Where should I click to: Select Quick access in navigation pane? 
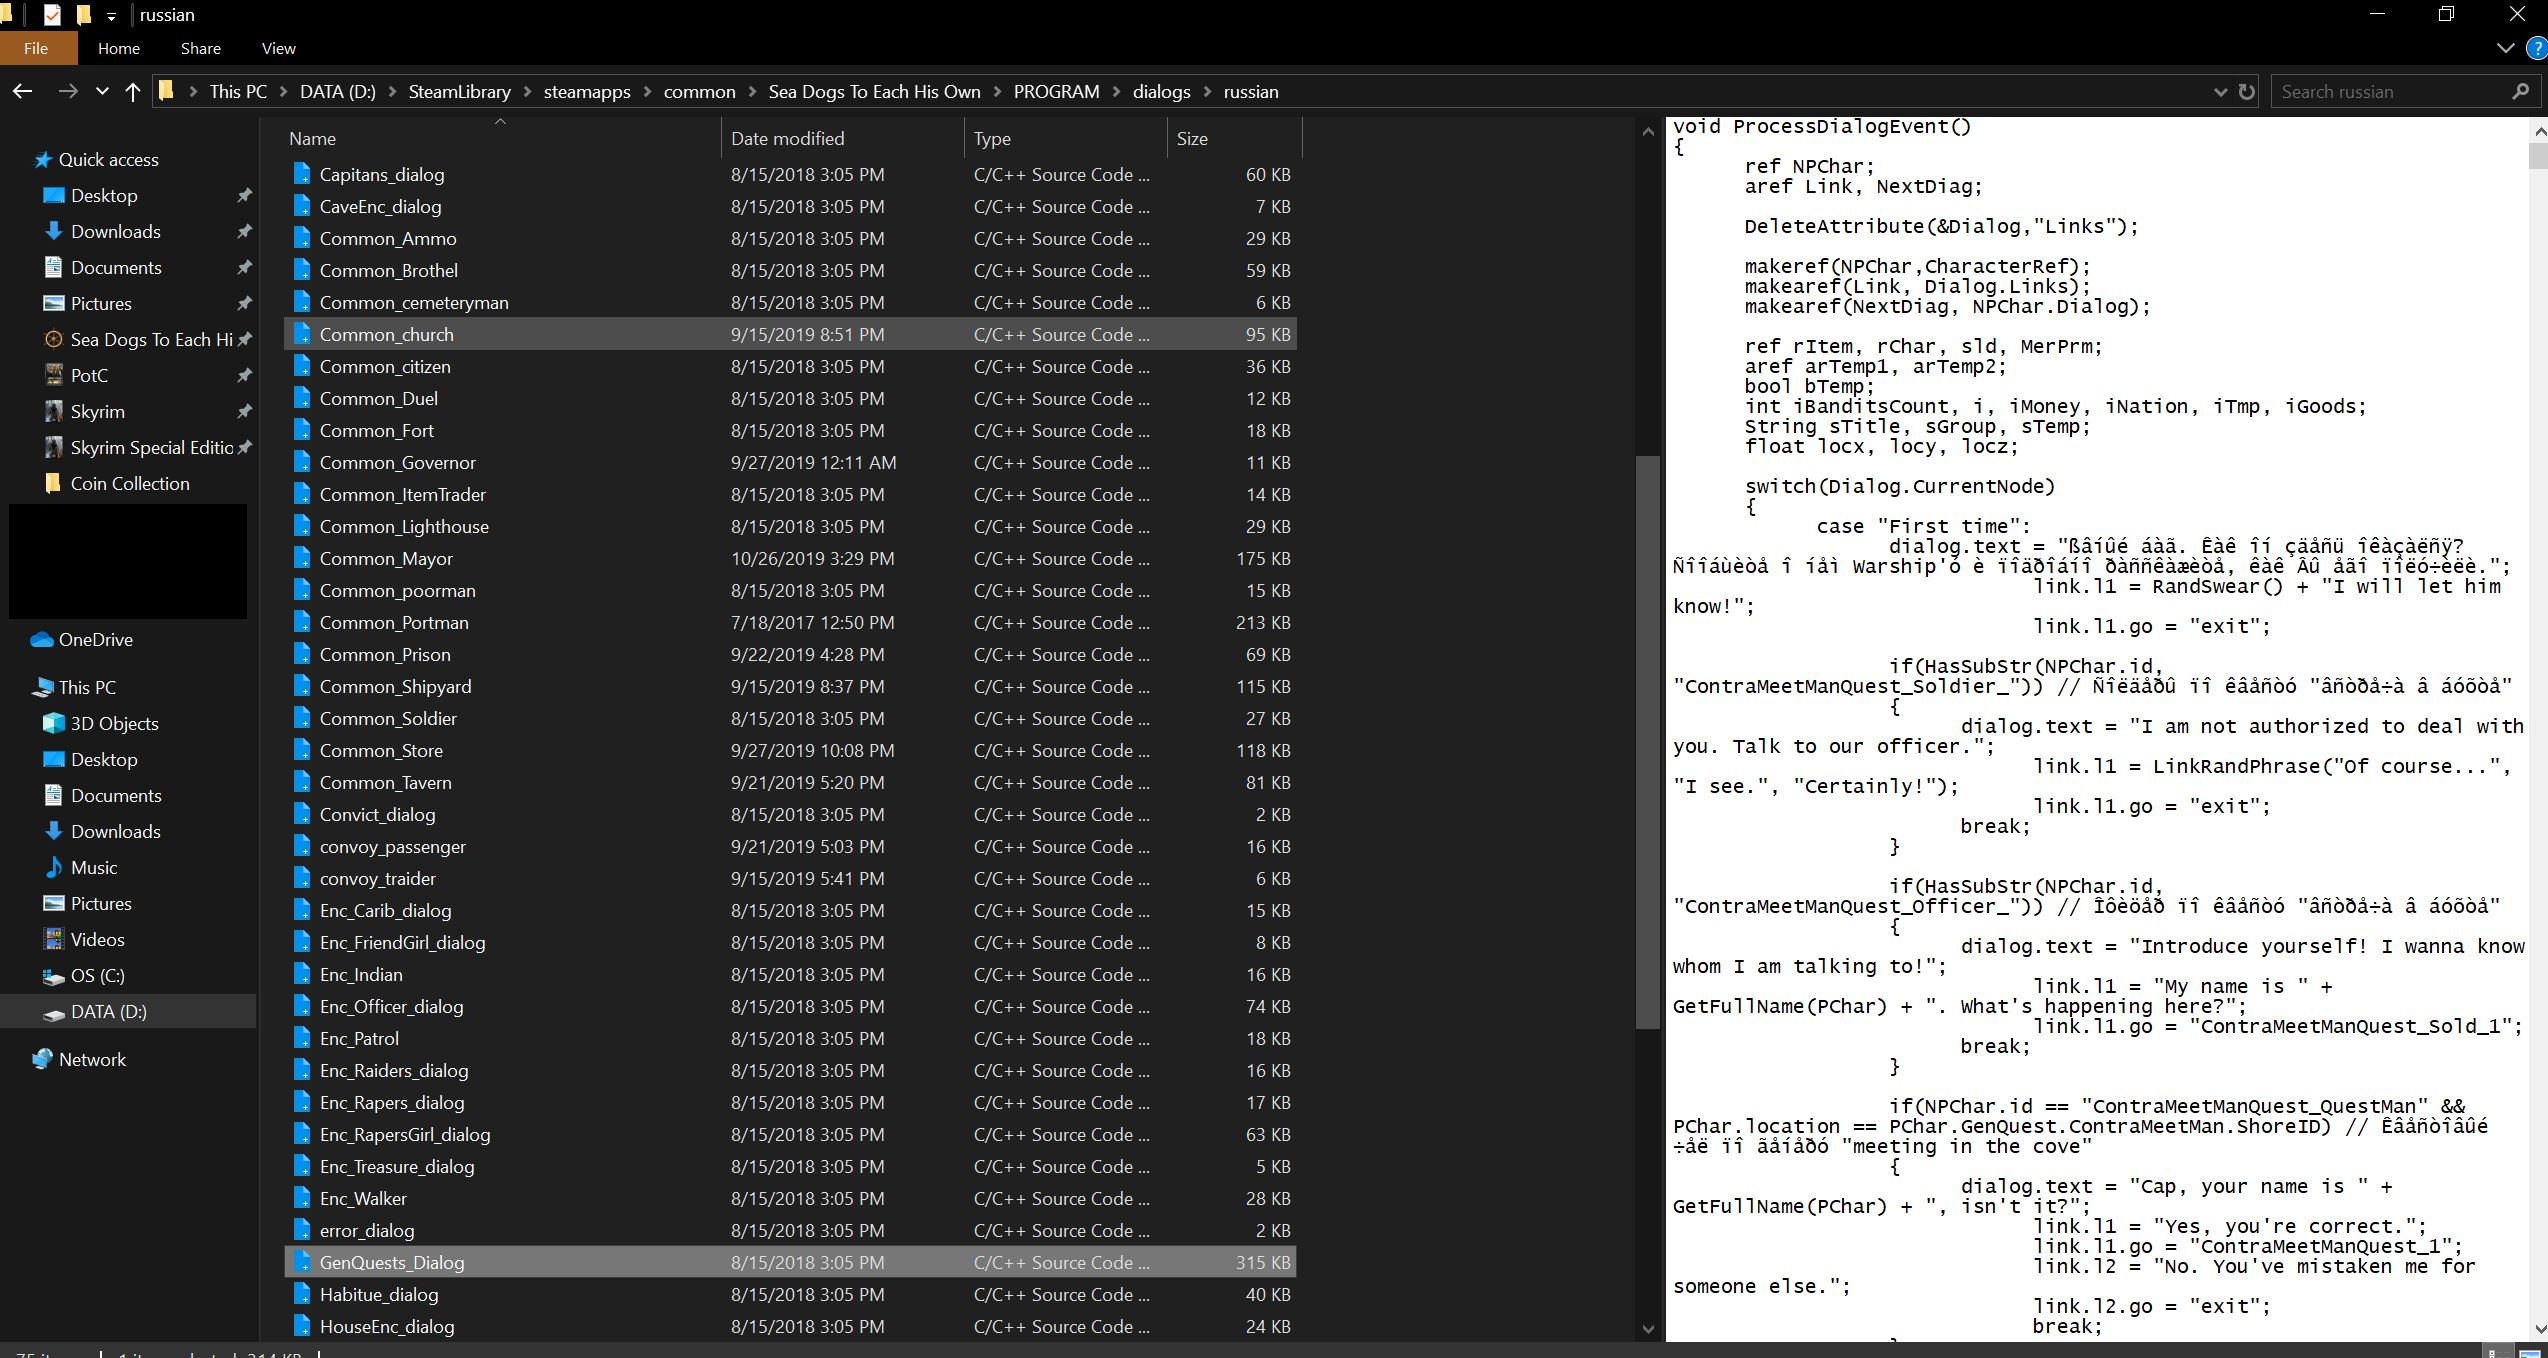pos(108,159)
